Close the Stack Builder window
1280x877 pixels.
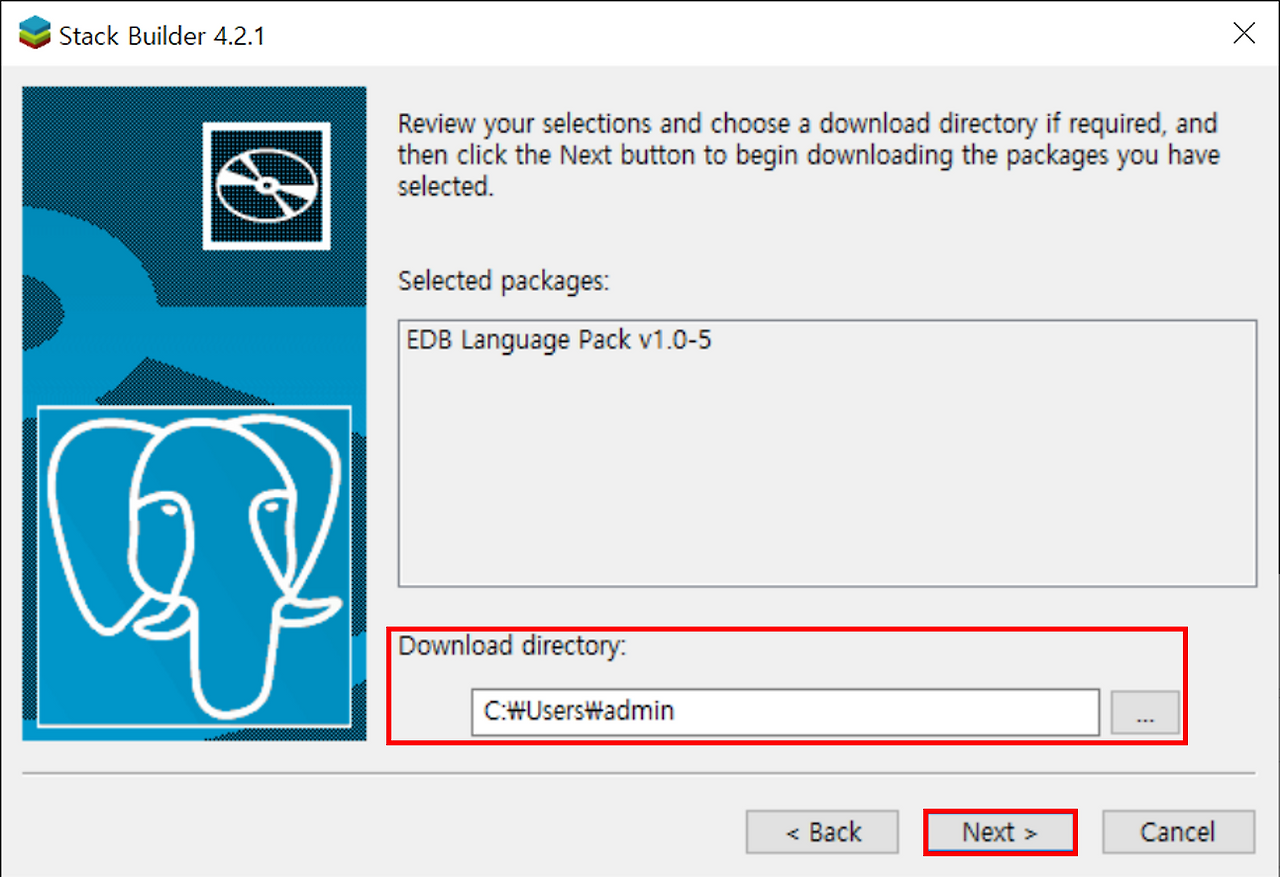coord(1243,33)
